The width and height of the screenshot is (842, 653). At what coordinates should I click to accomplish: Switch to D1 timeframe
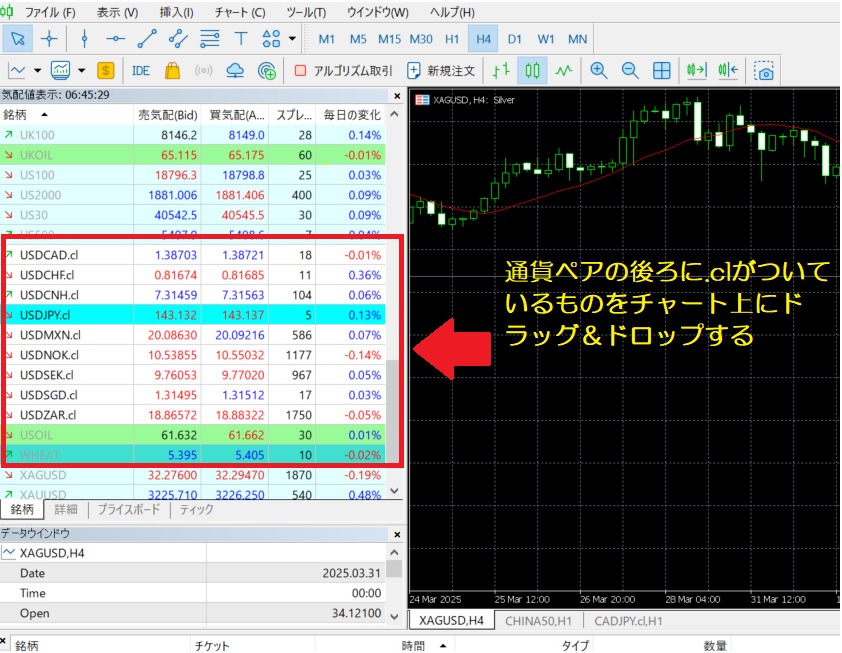514,39
